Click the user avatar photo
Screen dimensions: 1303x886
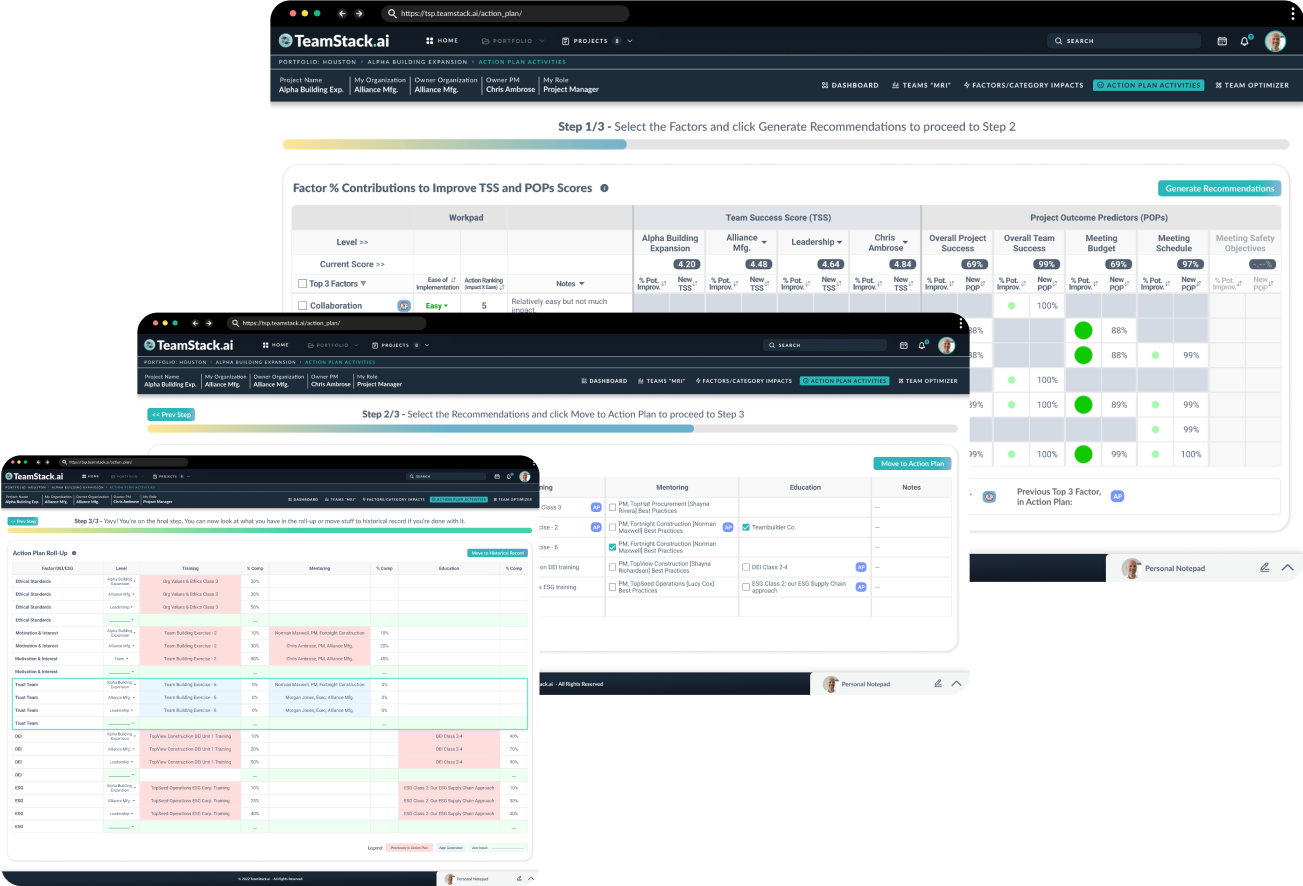pos(1275,41)
